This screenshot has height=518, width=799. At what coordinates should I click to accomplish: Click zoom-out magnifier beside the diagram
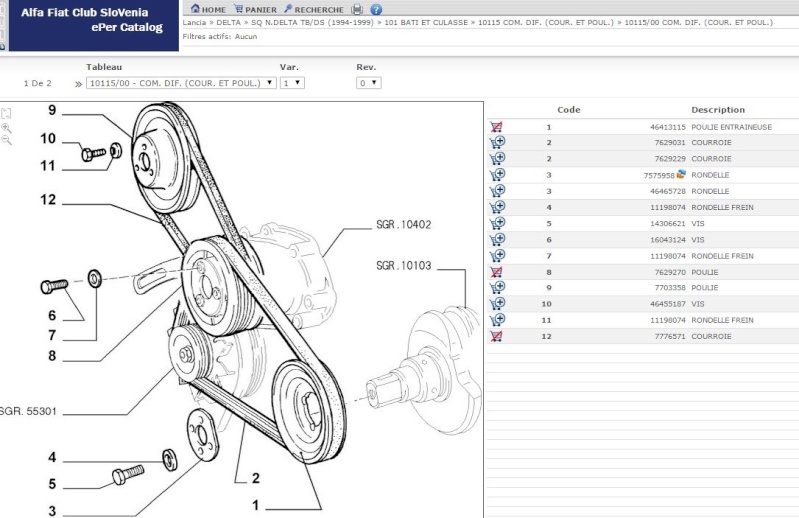click(6, 140)
